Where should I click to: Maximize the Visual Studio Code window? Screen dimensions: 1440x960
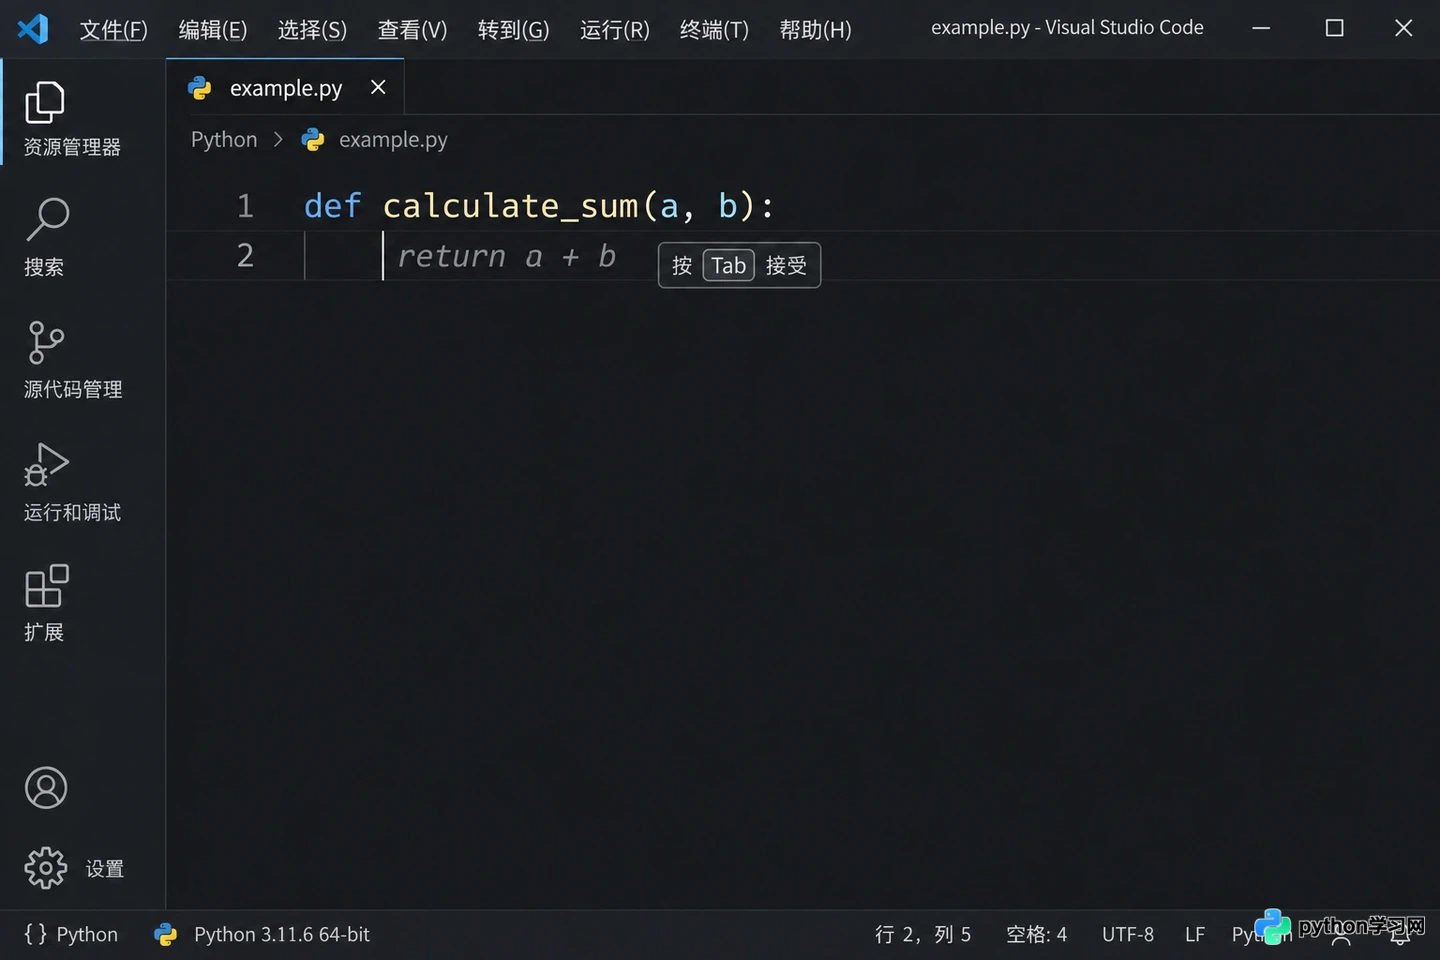click(1334, 28)
